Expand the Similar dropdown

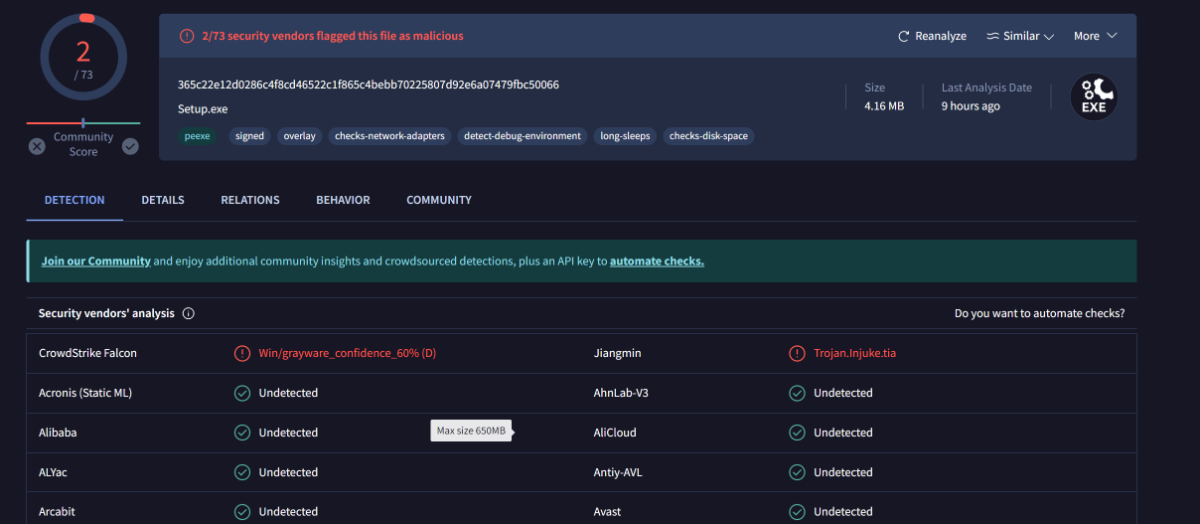pyautogui.click(x=1020, y=36)
